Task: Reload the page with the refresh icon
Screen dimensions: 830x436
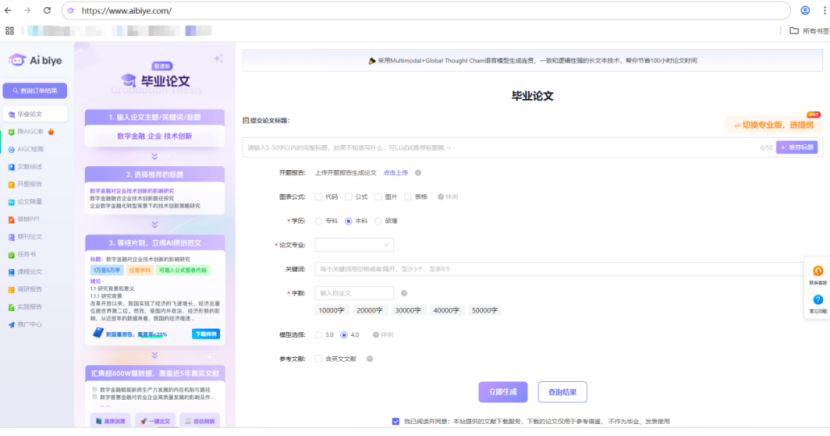Action: (47, 11)
